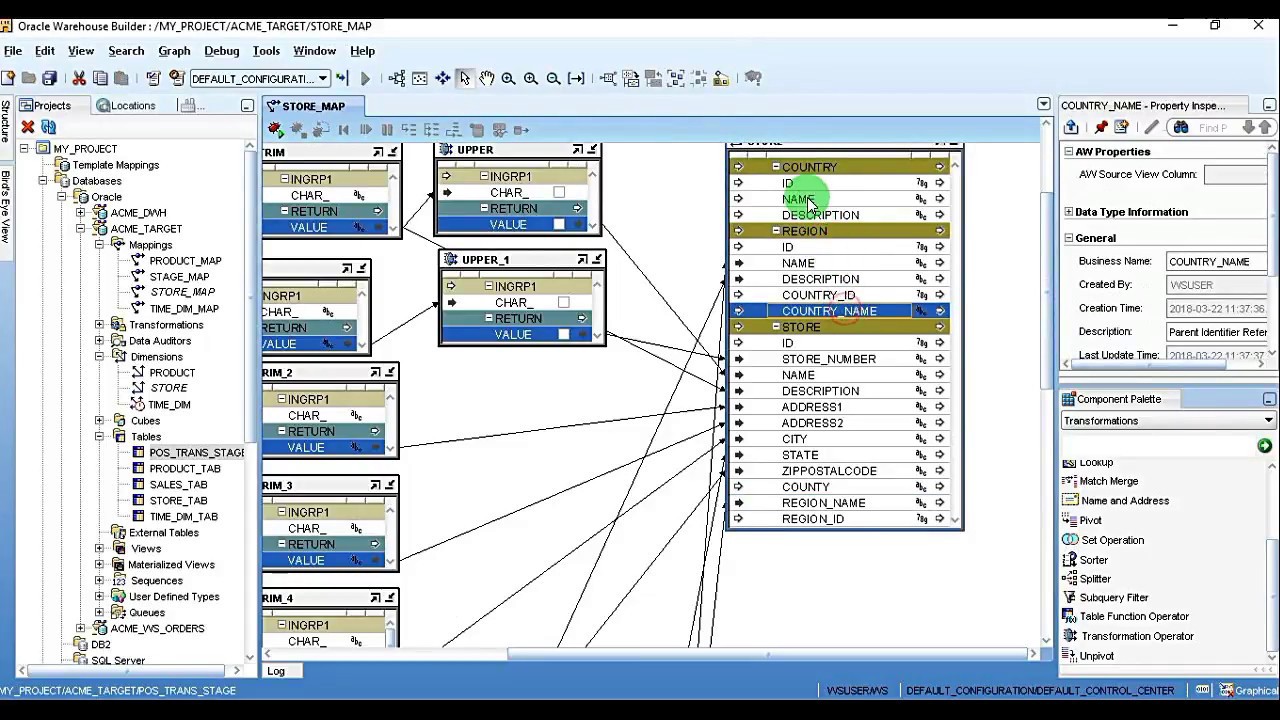Toggle the VALUE checkbox in UPPER operator

pyautogui.click(x=559, y=225)
